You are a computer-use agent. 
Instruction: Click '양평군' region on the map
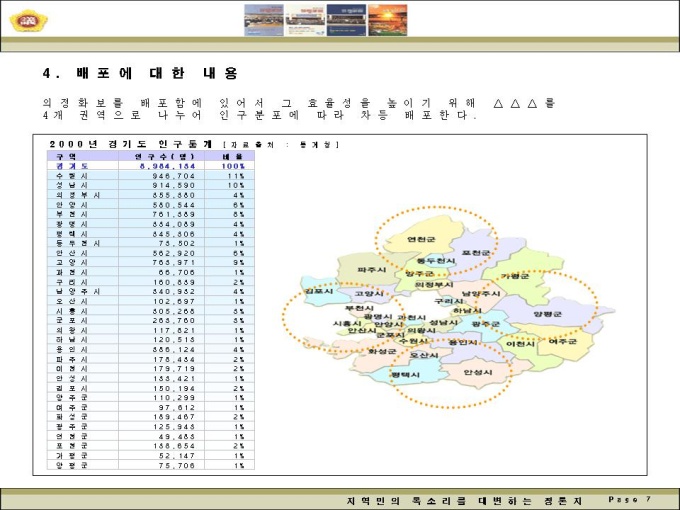pyautogui.click(x=548, y=314)
